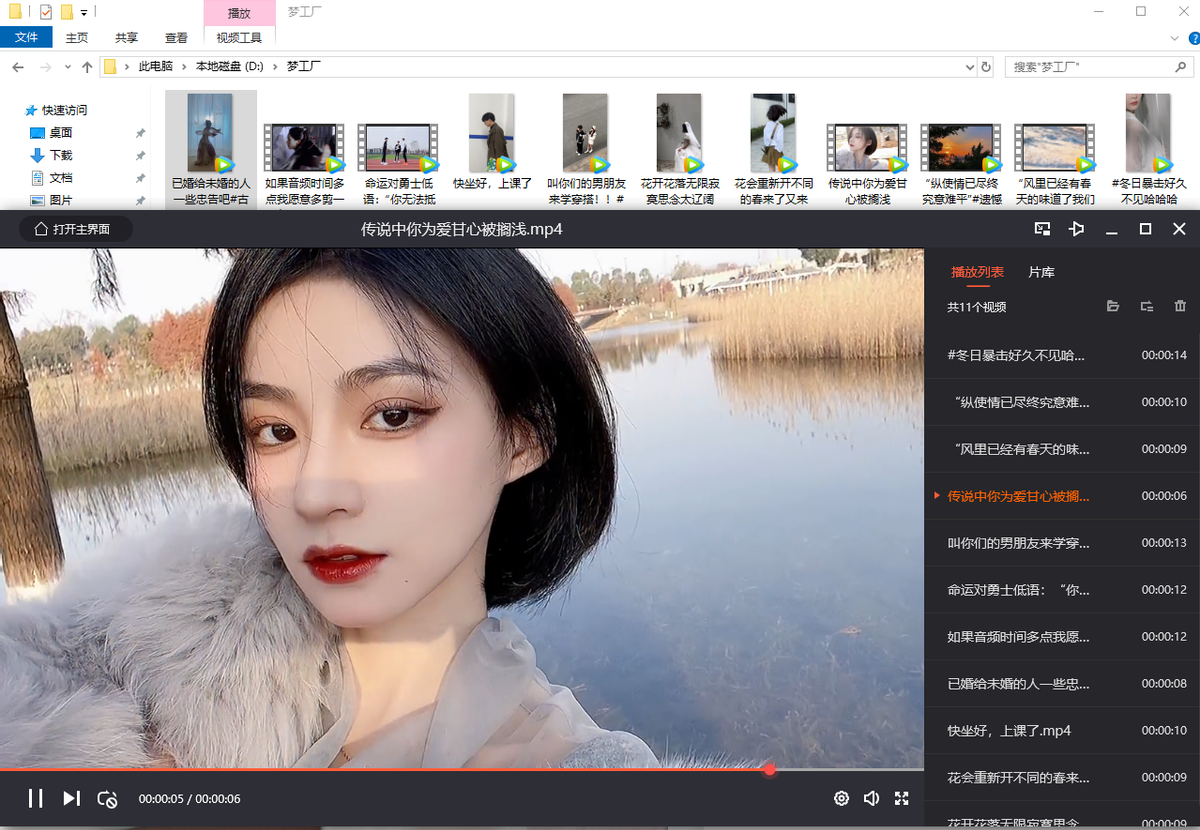Click 此电脑 in address path

[x=155, y=67]
